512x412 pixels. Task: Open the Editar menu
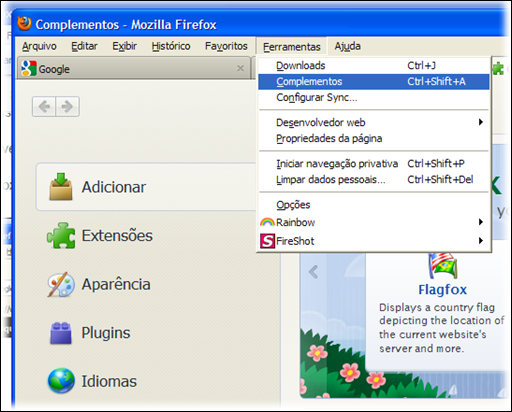pos(84,46)
